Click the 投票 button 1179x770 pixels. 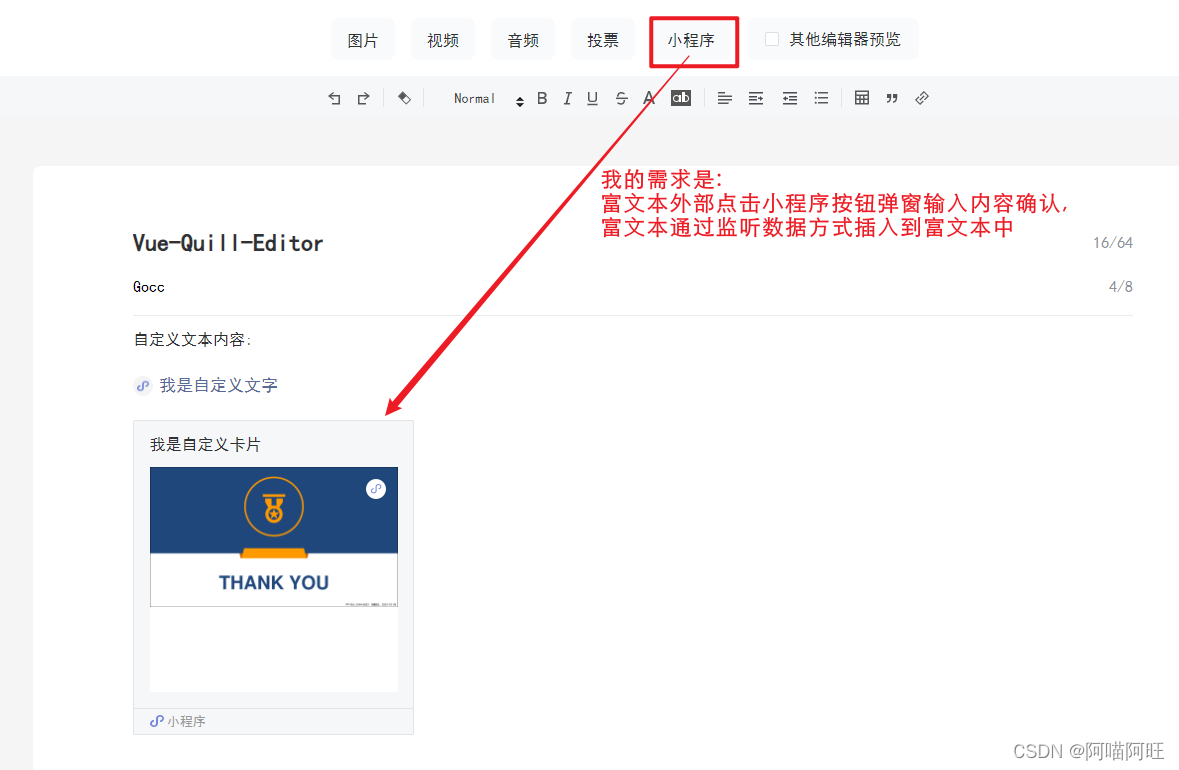click(x=603, y=40)
